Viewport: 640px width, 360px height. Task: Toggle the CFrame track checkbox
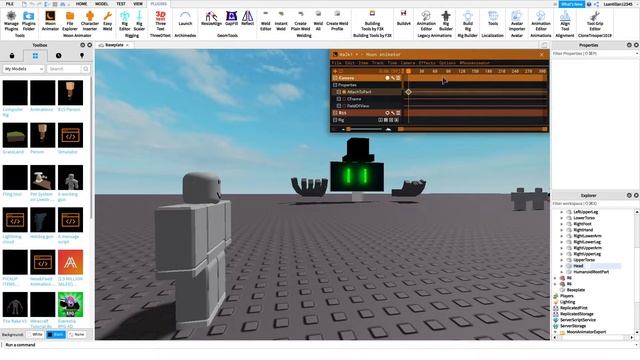point(339,99)
